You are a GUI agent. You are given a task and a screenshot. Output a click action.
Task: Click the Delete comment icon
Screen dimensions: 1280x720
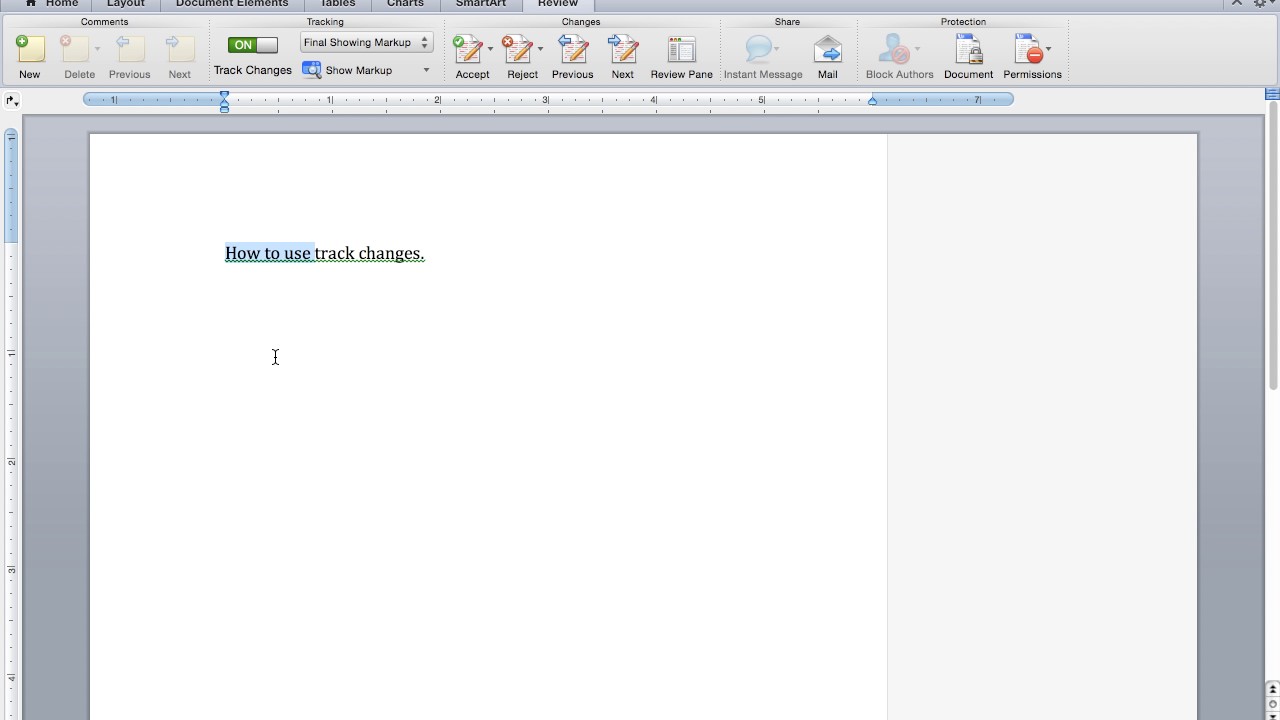(x=74, y=49)
